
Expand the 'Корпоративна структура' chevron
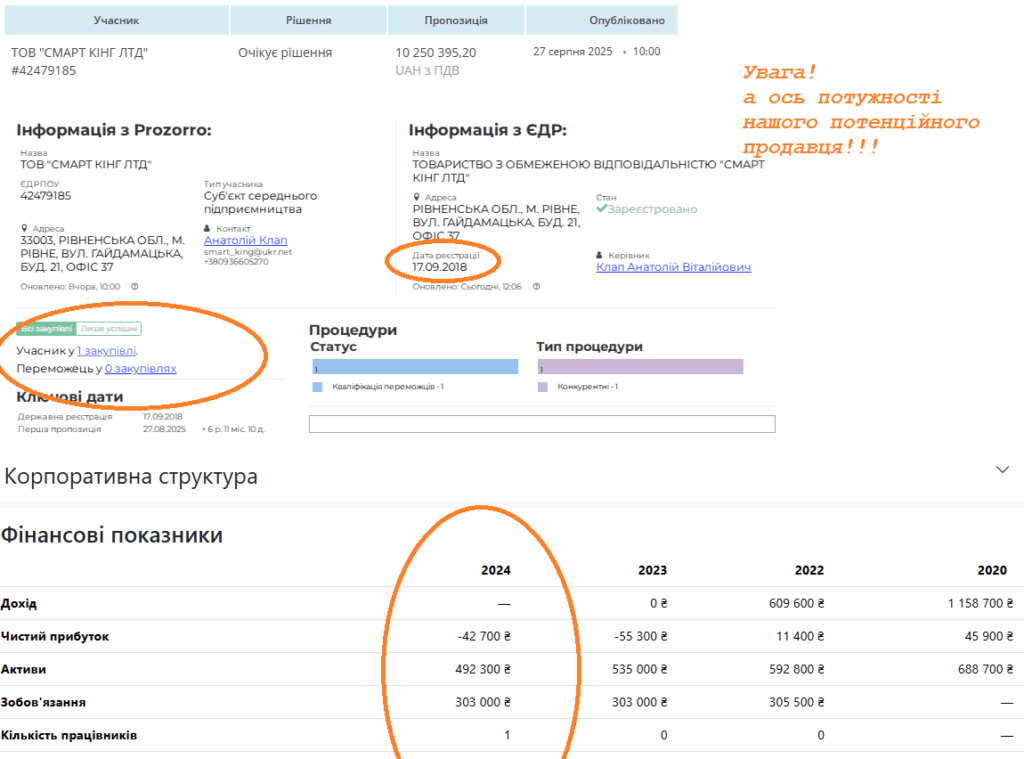click(x=1003, y=469)
